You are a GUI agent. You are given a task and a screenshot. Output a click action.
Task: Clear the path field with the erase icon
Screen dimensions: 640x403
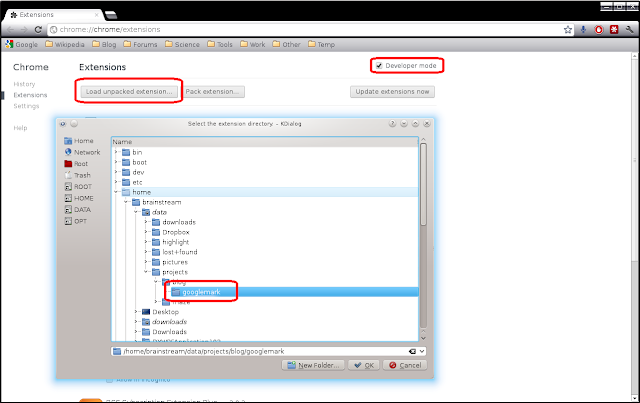412,351
